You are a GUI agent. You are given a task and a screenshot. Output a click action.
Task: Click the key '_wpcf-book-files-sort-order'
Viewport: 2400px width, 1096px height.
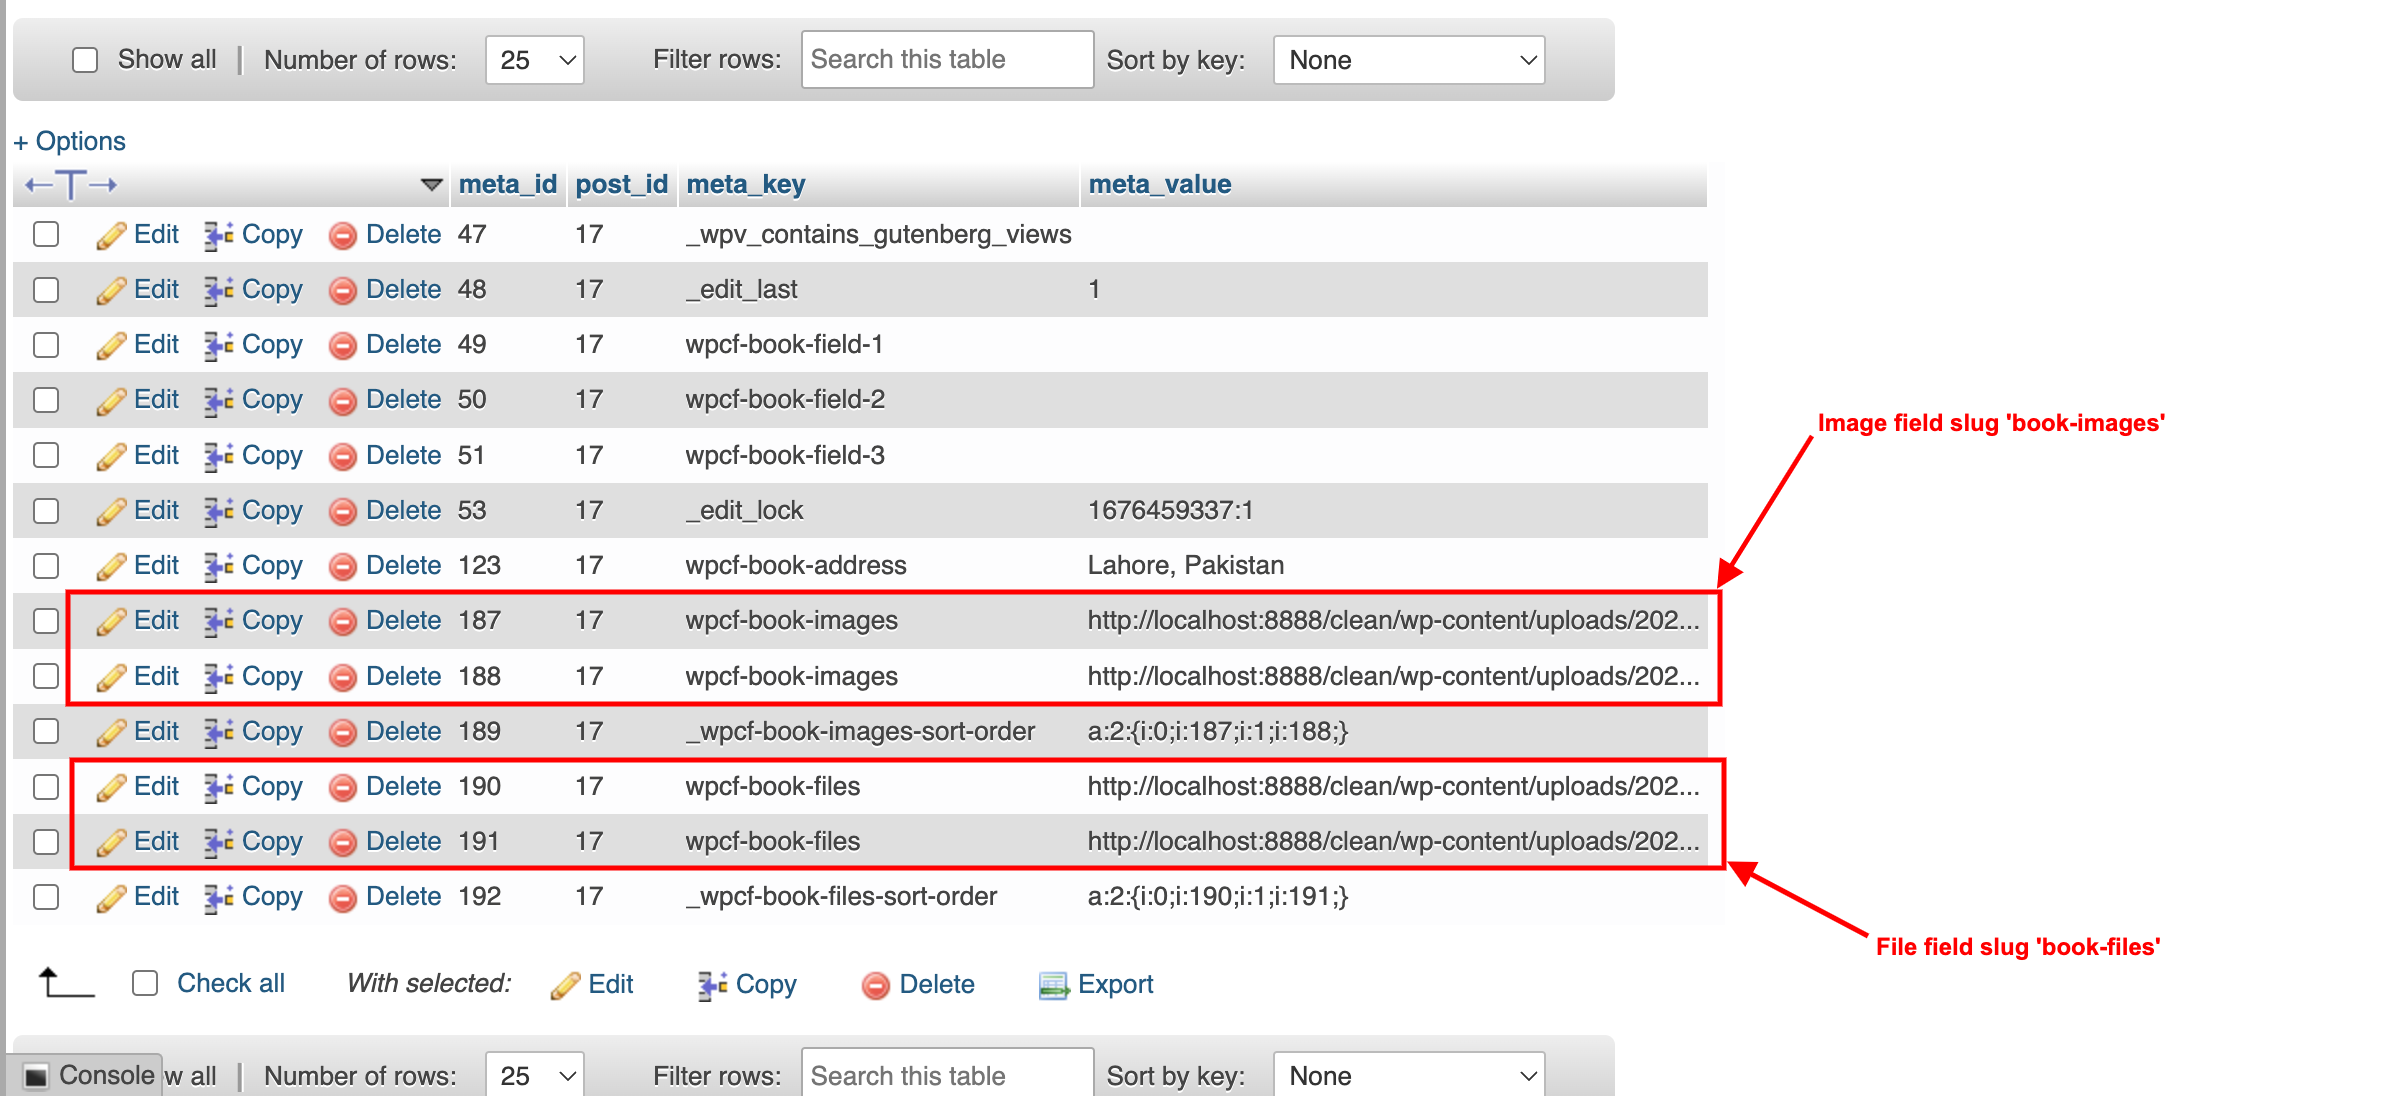(x=841, y=897)
